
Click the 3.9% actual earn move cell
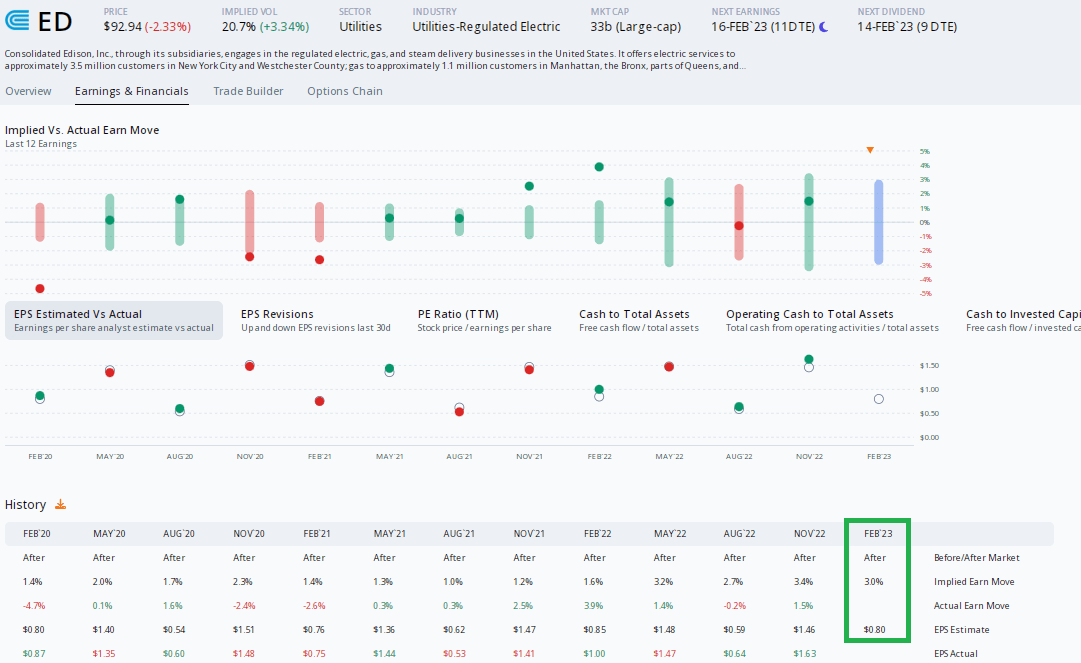coord(593,606)
